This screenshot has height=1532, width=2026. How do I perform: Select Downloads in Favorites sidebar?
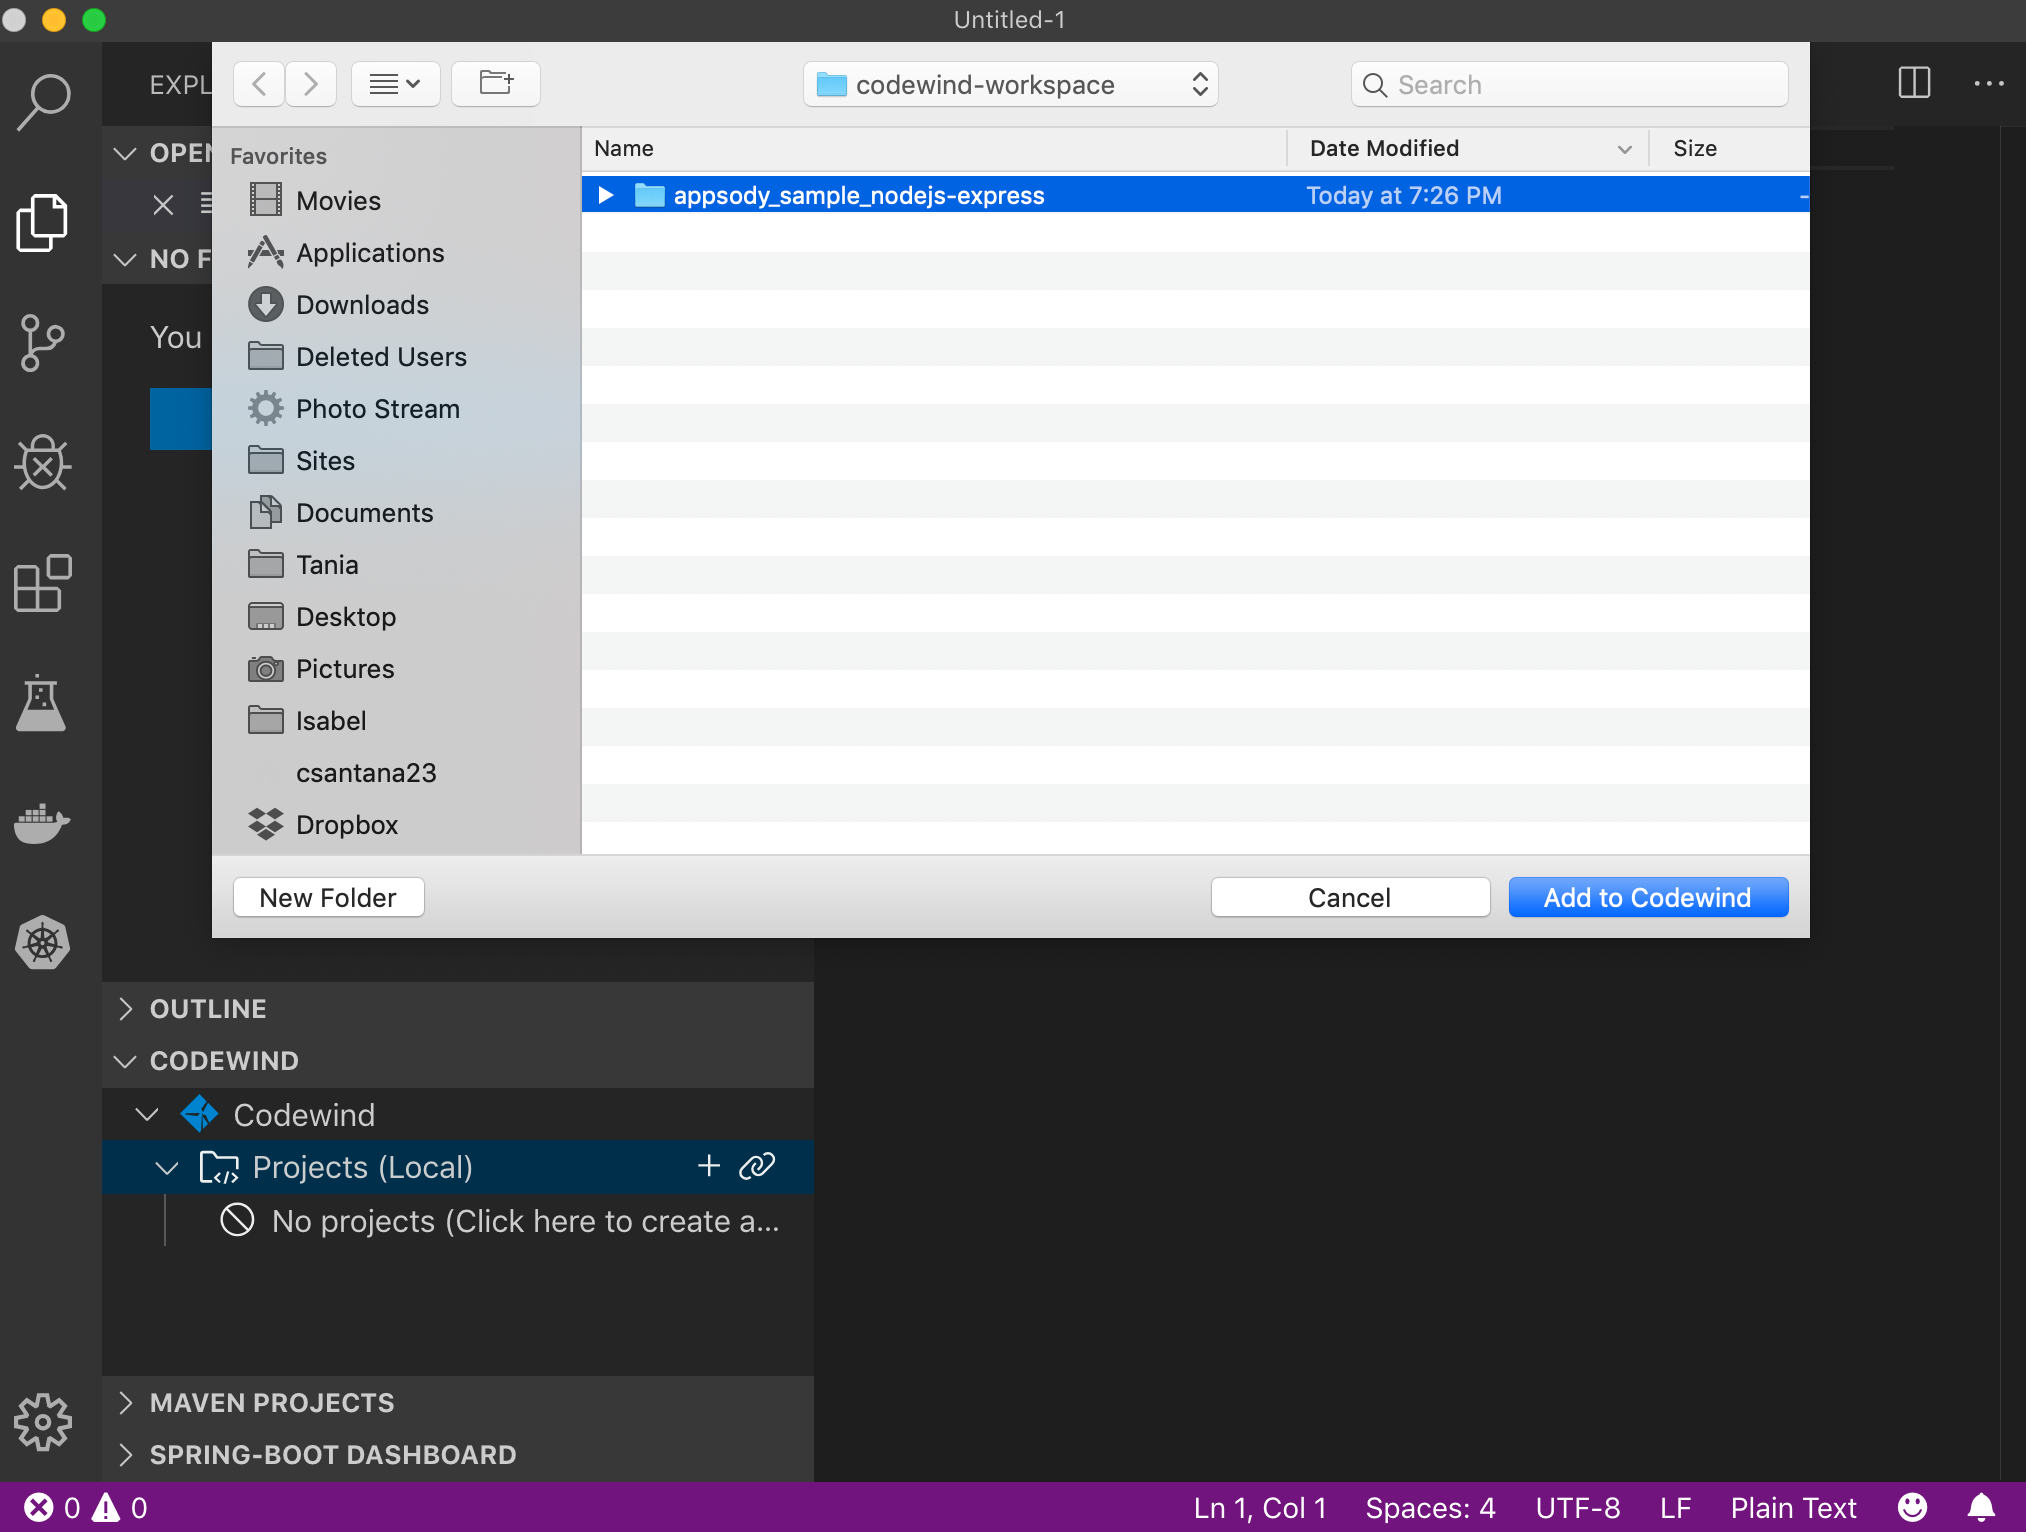click(x=363, y=305)
